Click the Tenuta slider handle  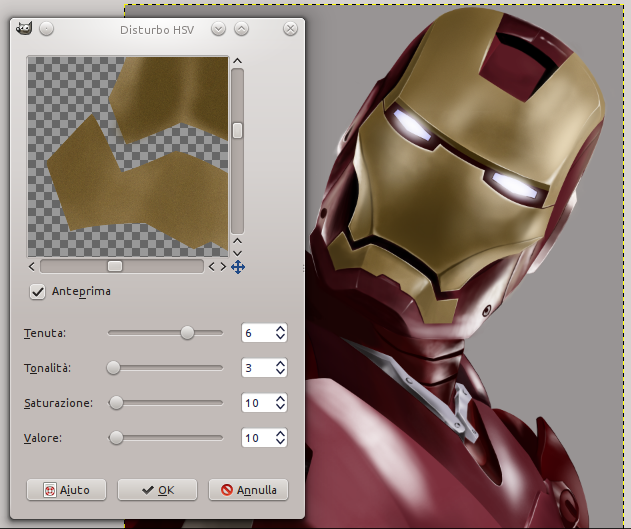coord(187,333)
